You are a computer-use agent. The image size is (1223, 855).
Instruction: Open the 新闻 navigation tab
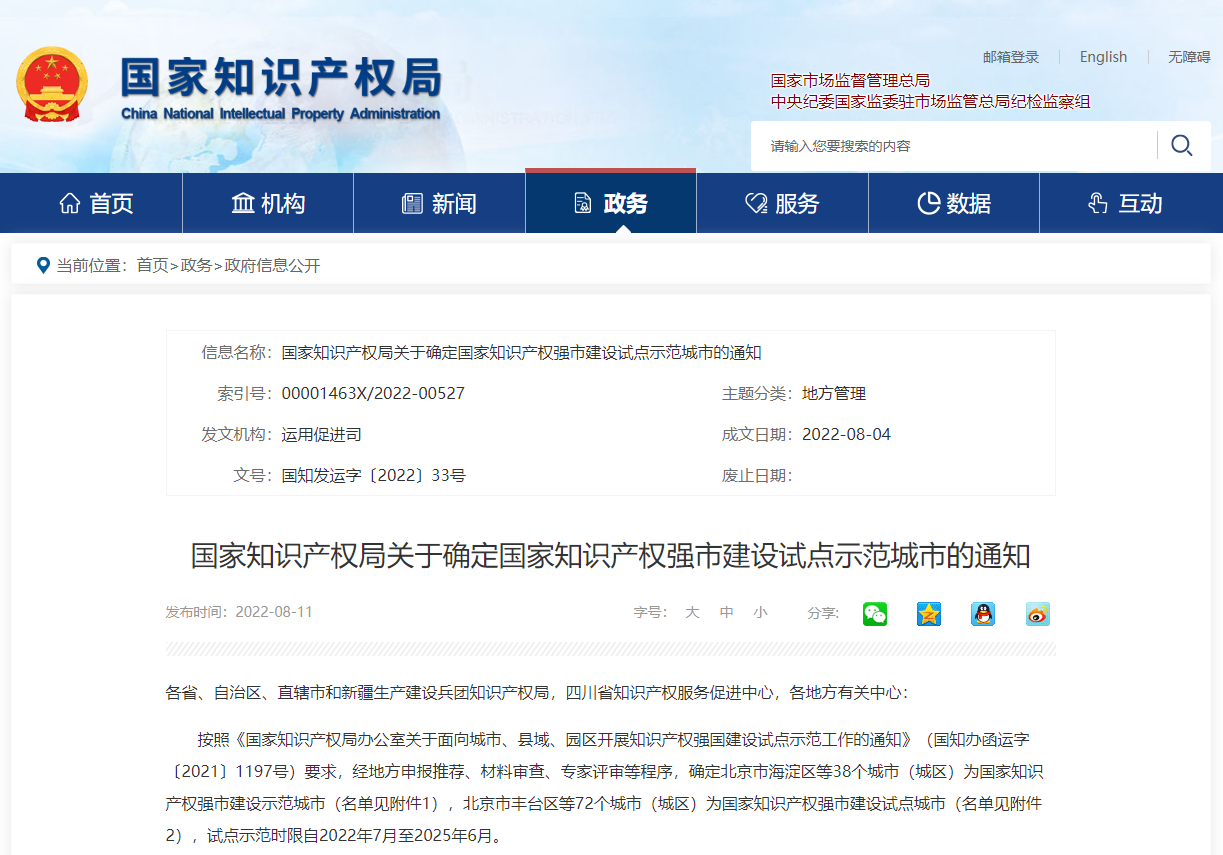click(x=440, y=204)
